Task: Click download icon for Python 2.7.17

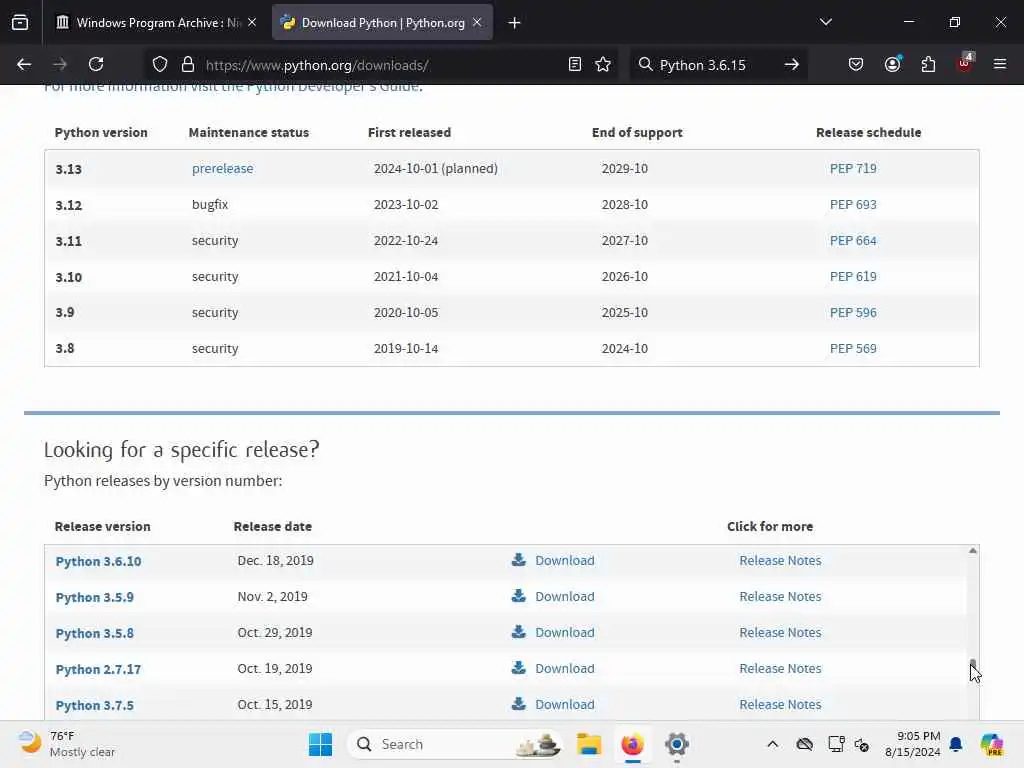Action: pos(519,667)
